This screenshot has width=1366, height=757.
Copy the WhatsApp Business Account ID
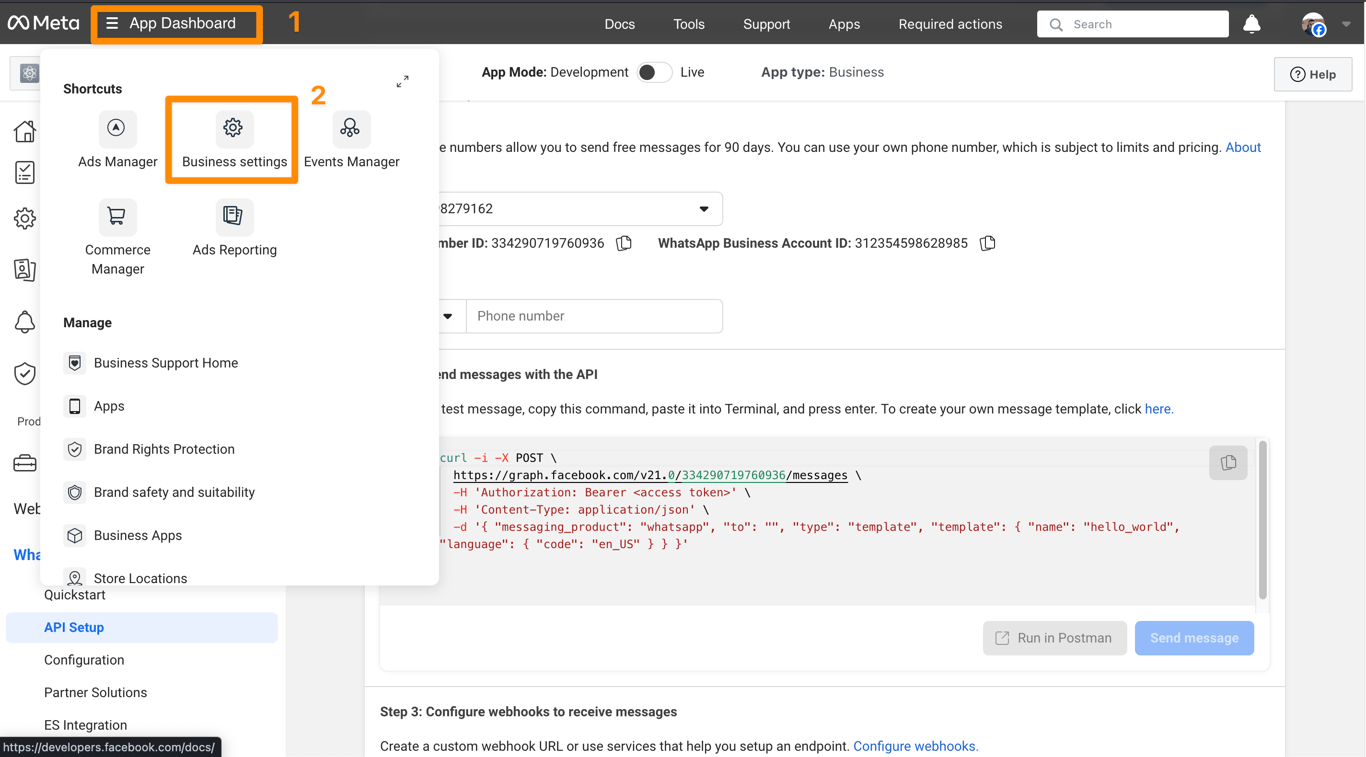pos(988,243)
